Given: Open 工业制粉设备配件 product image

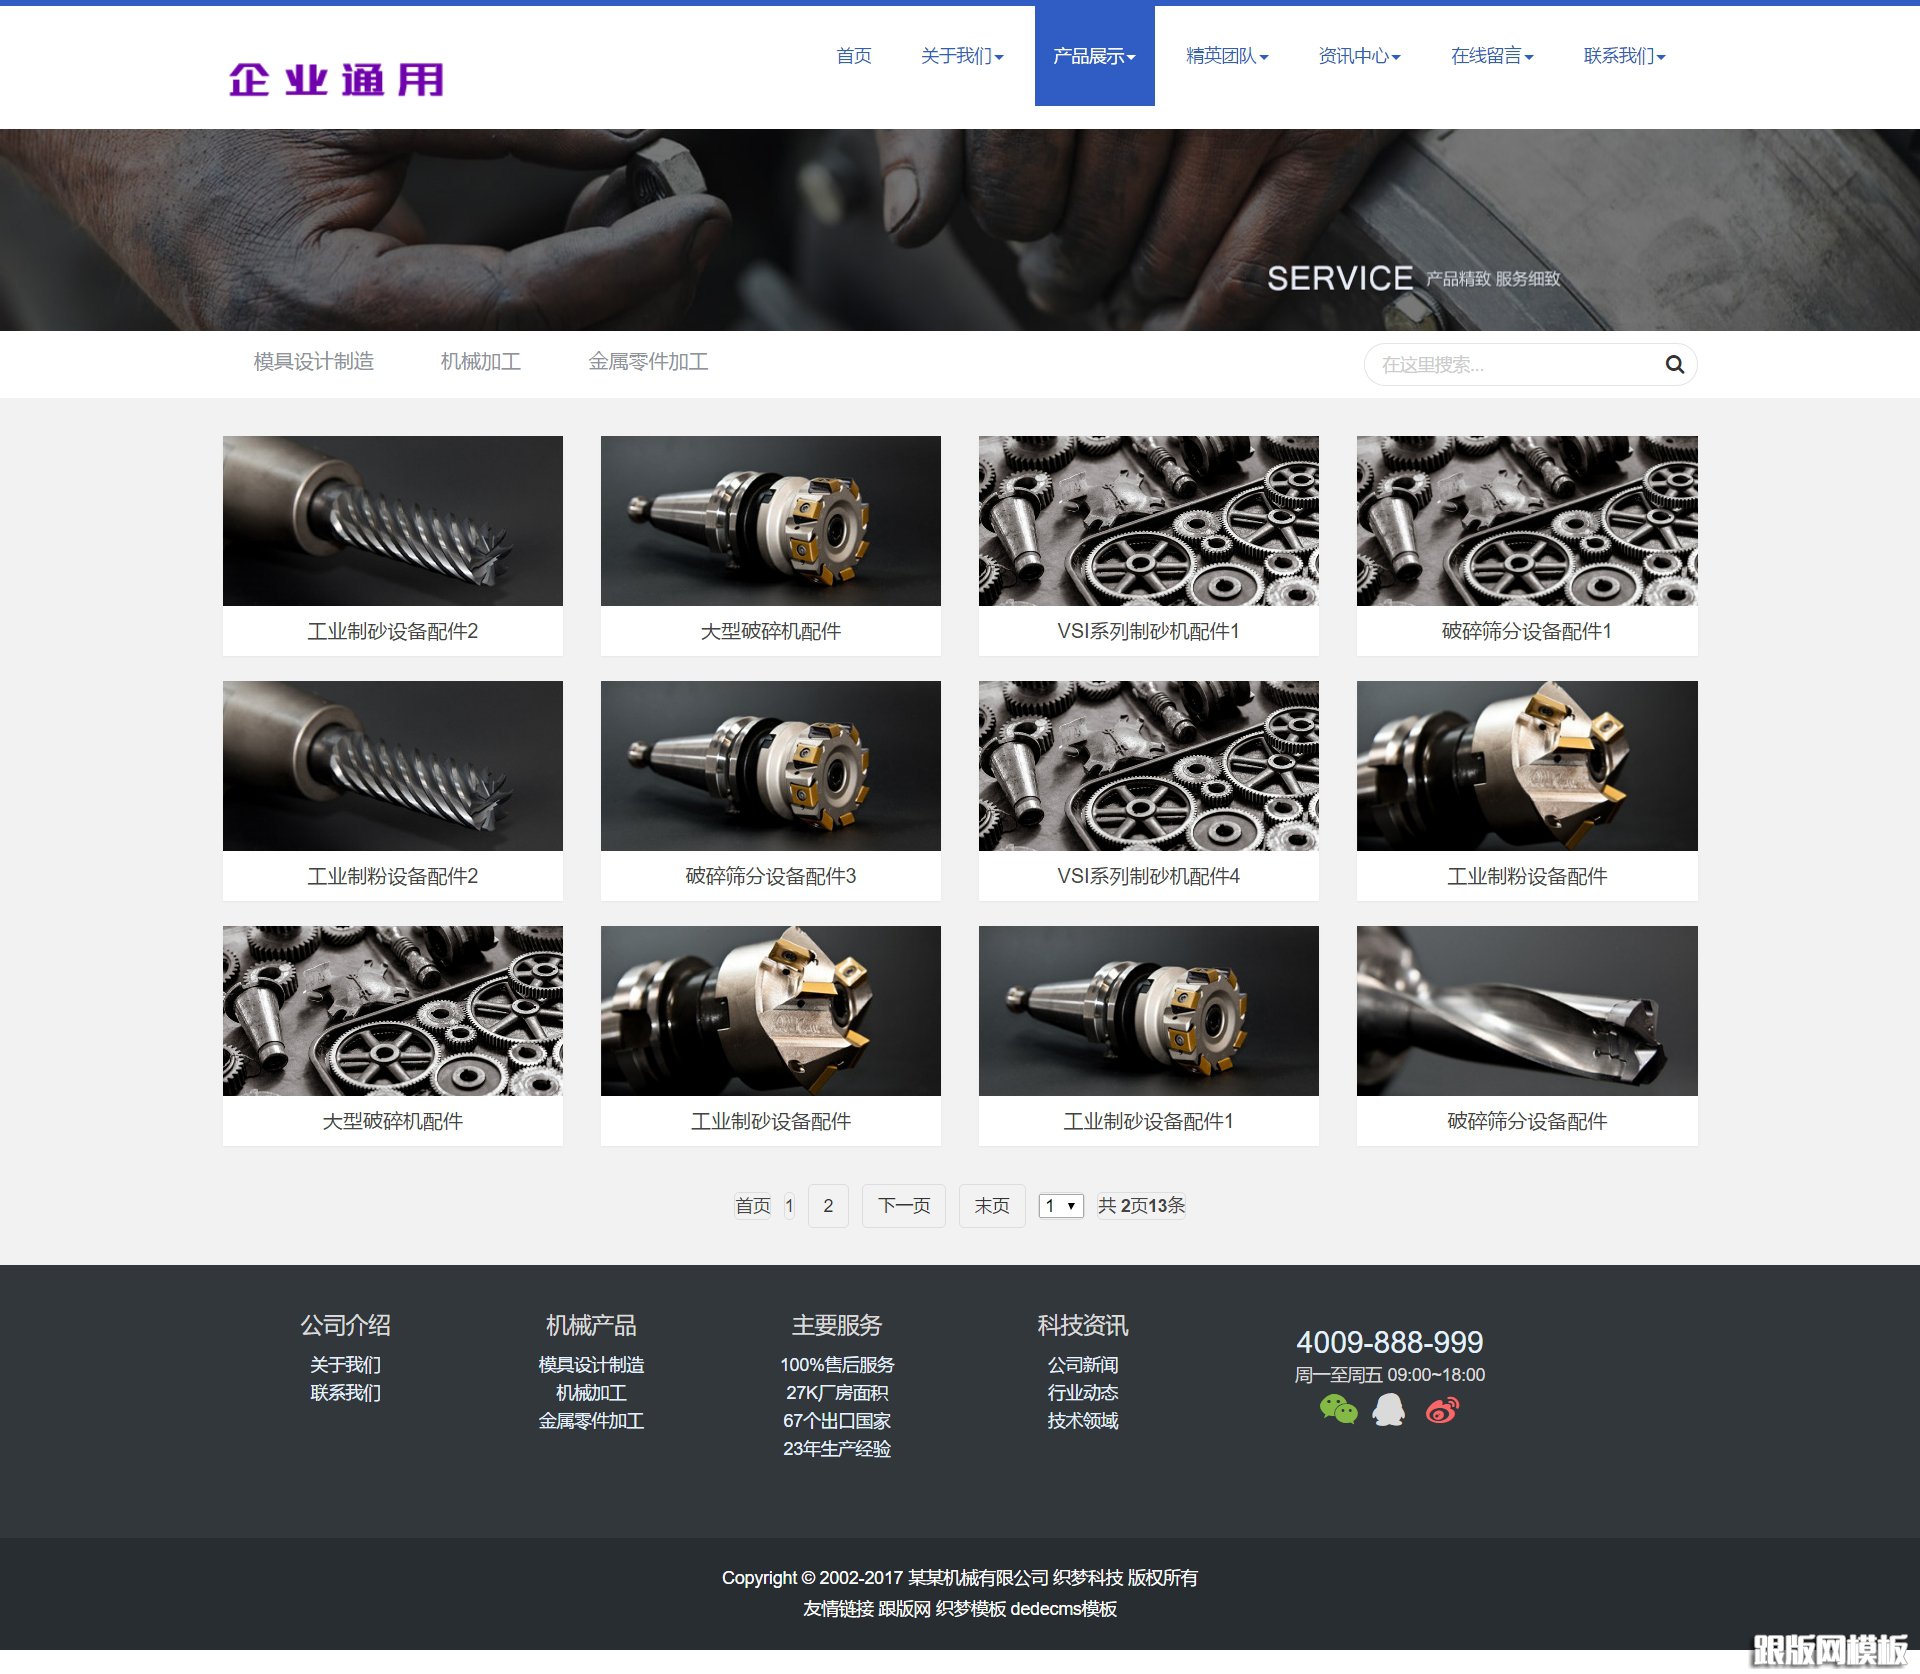Looking at the screenshot, I should [1527, 766].
